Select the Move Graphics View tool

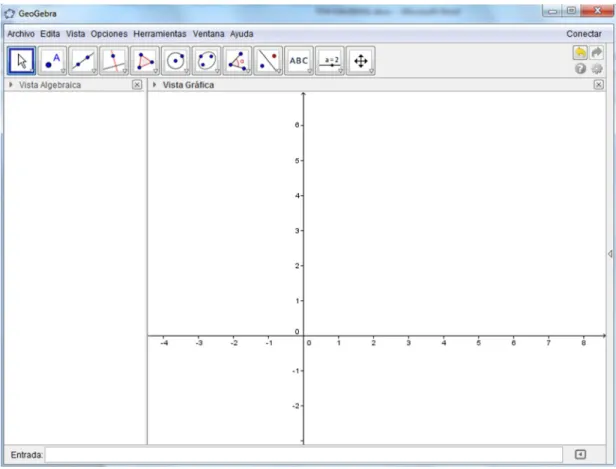[361, 60]
